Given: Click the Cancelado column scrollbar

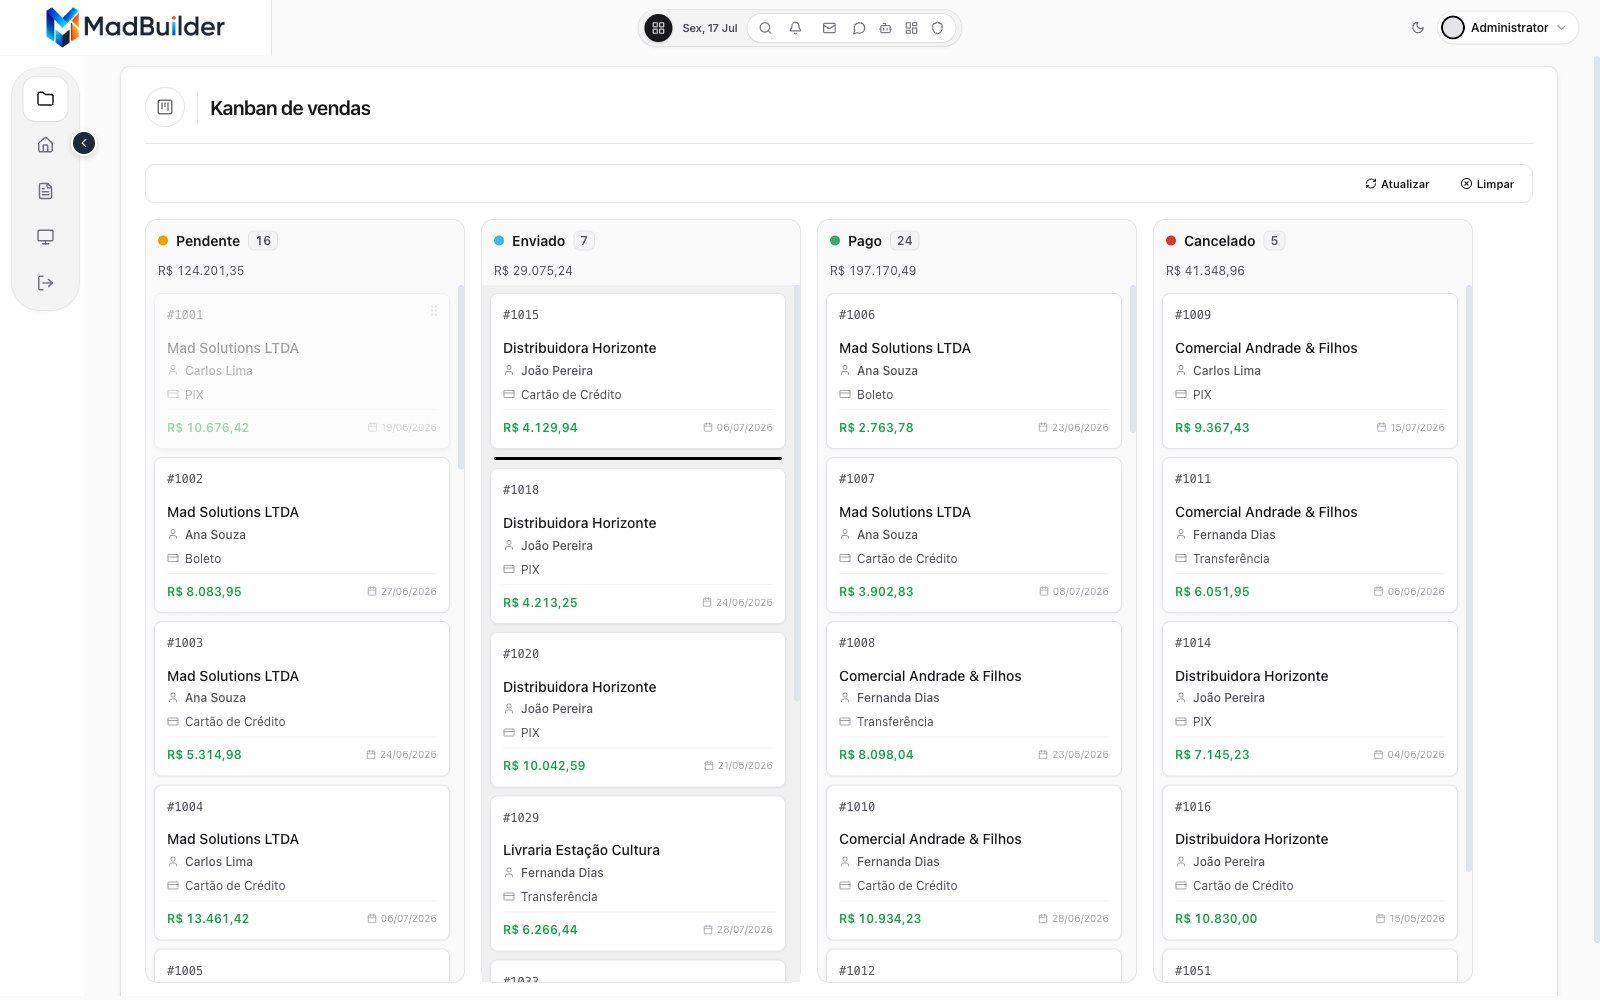Looking at the screenshot, I should pos(1469,578).
